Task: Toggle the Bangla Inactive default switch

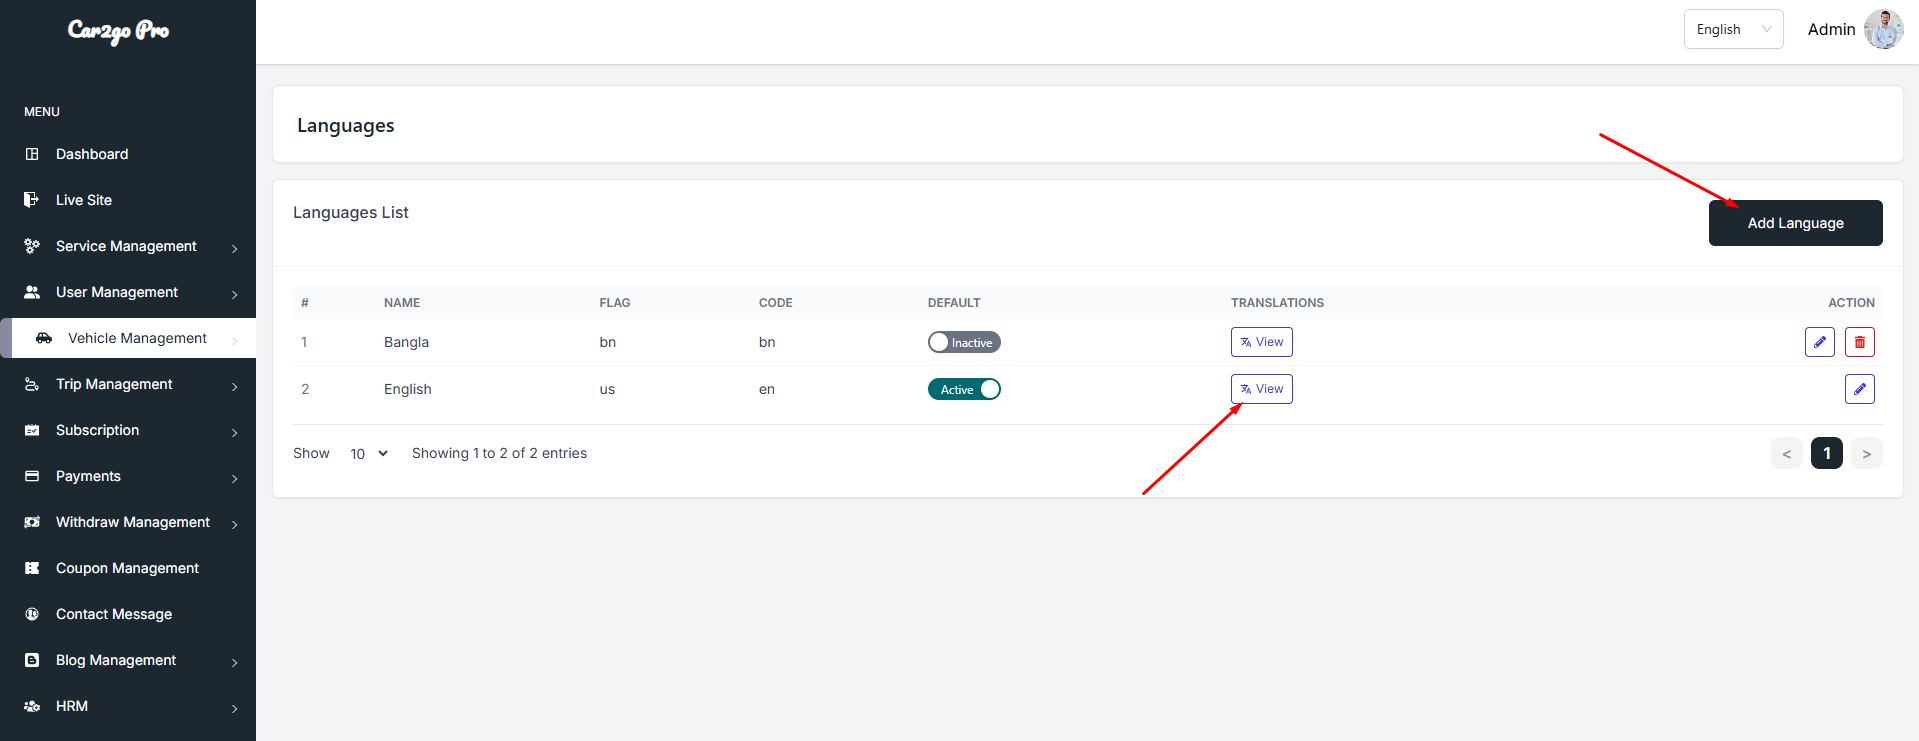Action: [x=964, y=342]
